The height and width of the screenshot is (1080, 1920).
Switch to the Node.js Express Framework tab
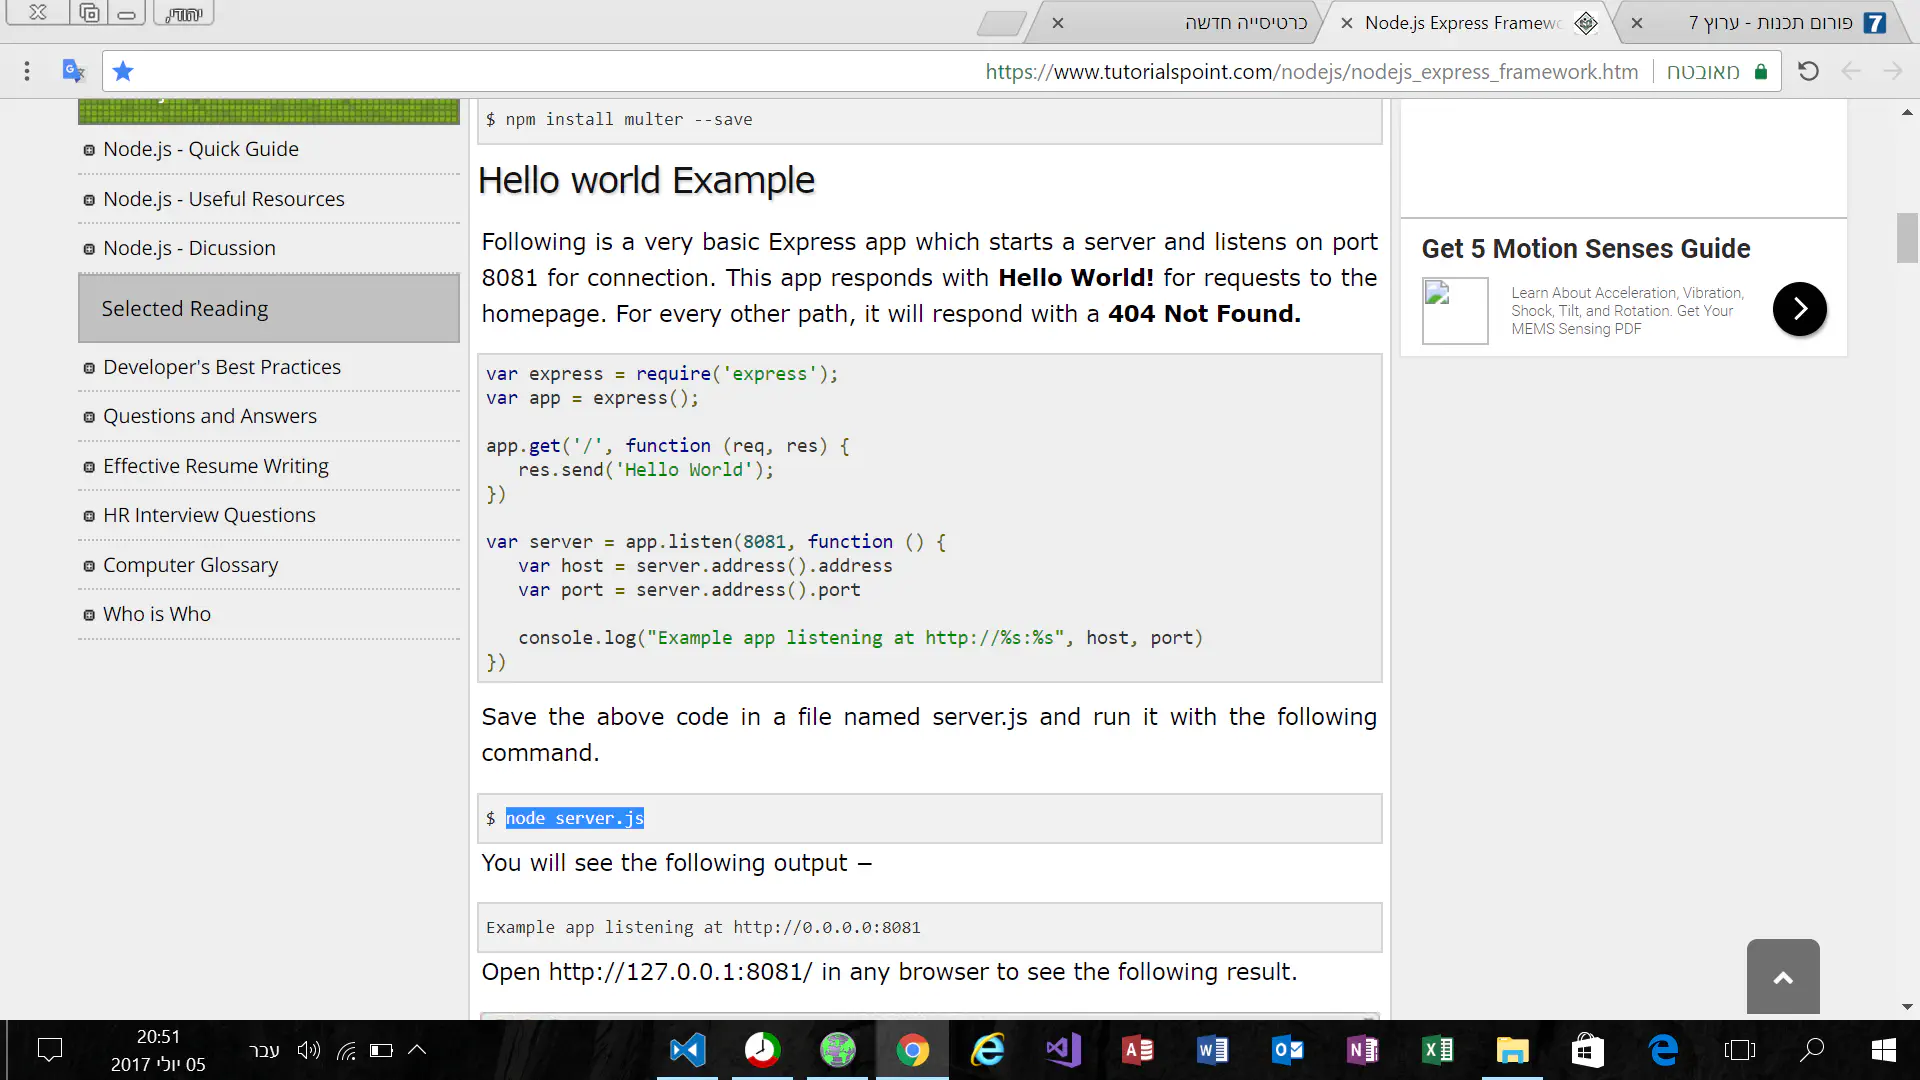1460,22
